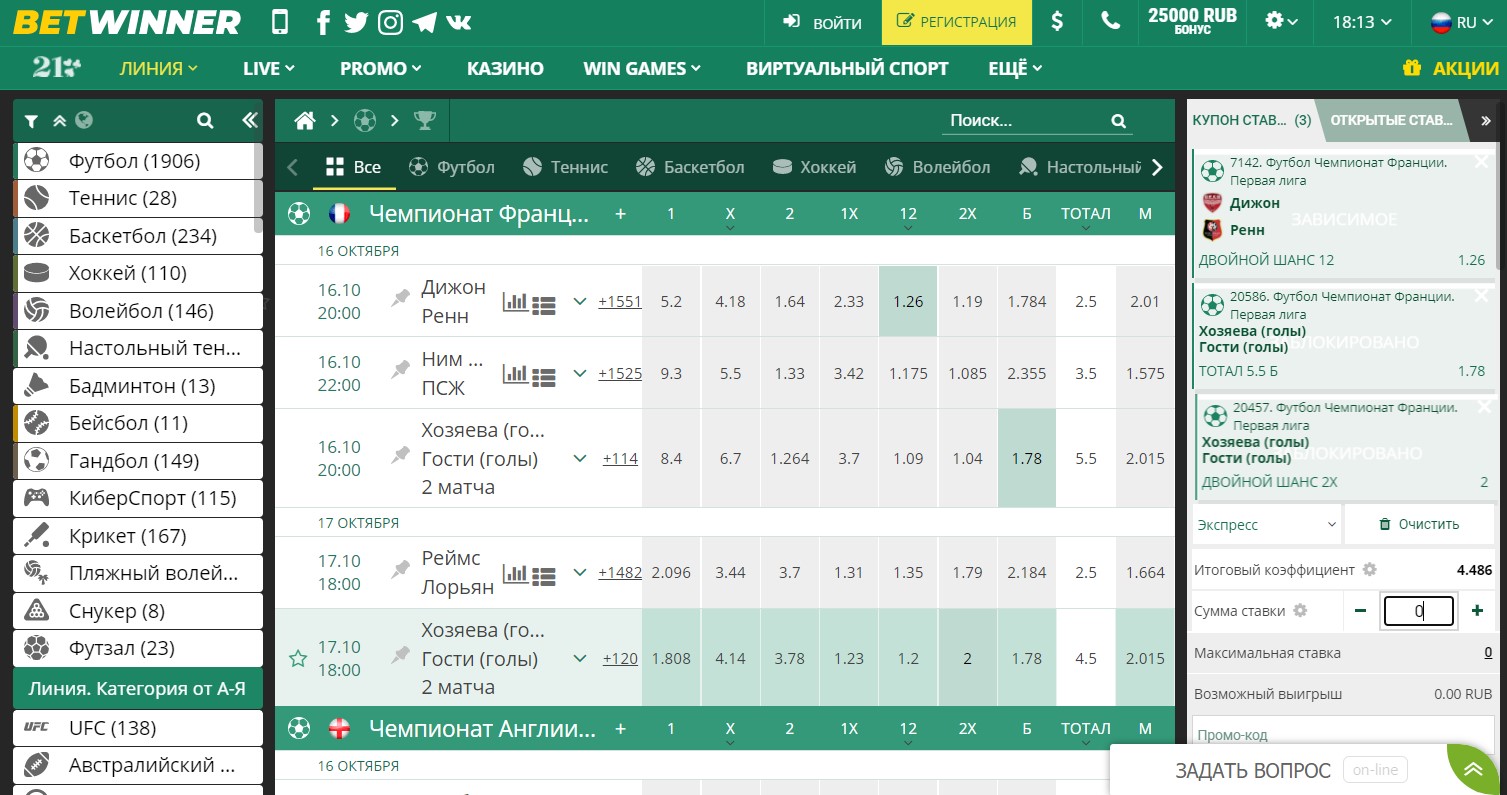Screen dimensions: 1507x795
Task: Expand markets chevron for Реймс Лорьян
Action: click(579, 572)
